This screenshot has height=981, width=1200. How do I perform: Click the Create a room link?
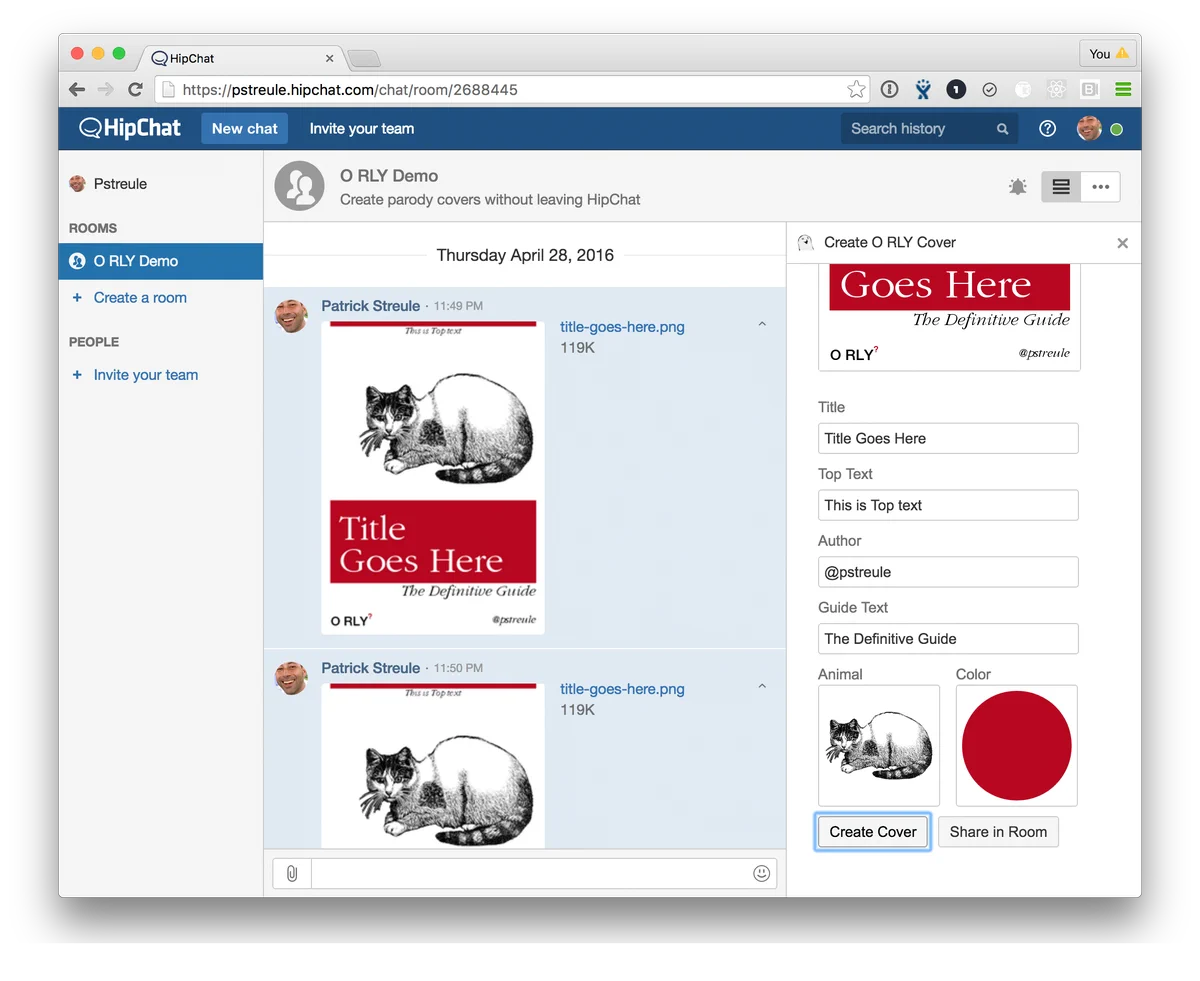140,297
